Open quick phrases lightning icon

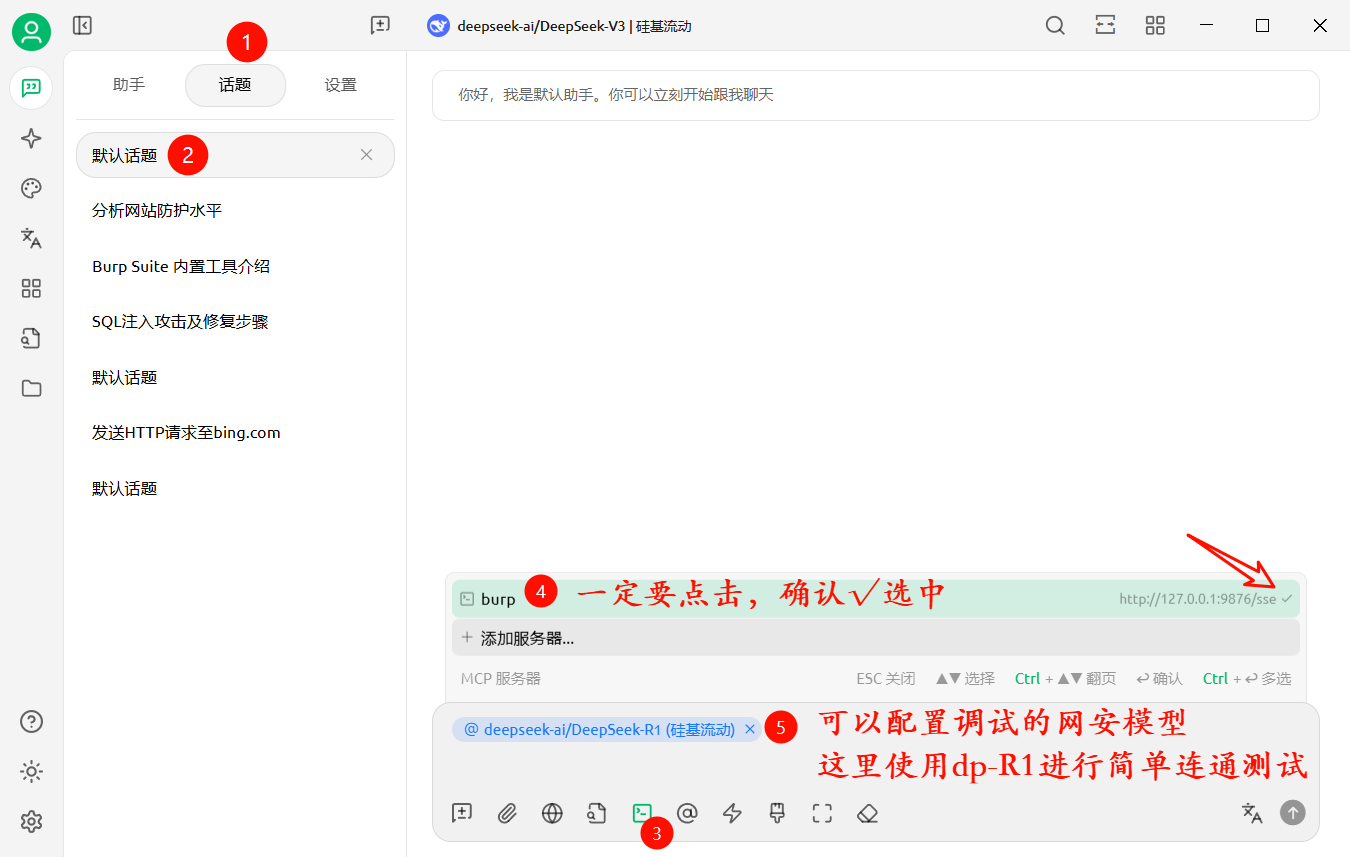coord(732,814)
